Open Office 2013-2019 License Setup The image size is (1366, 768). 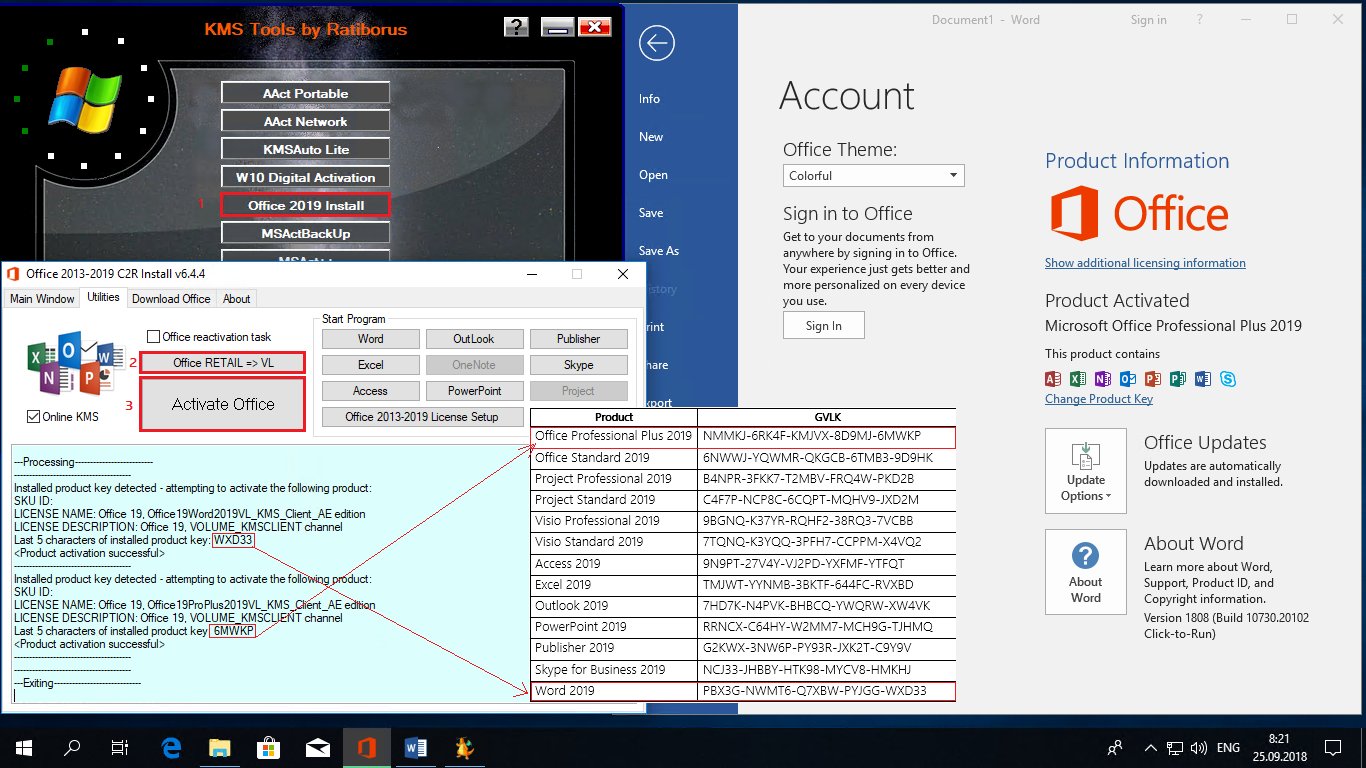tap(422, 417)
